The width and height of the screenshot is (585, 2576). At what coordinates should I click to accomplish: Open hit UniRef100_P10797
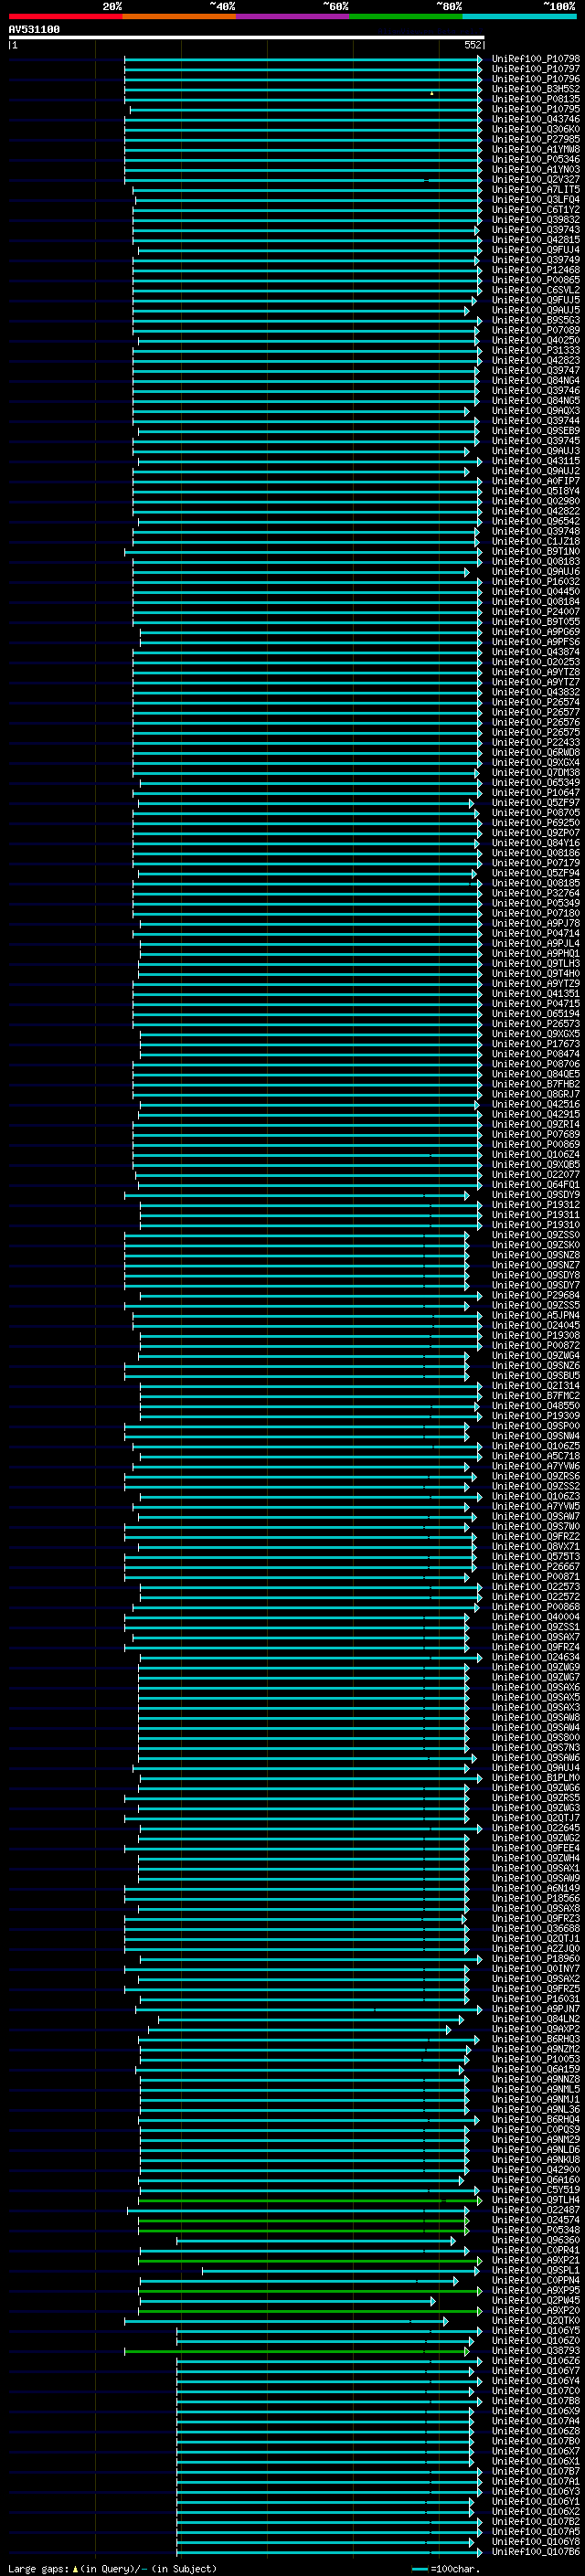(536, 69)
